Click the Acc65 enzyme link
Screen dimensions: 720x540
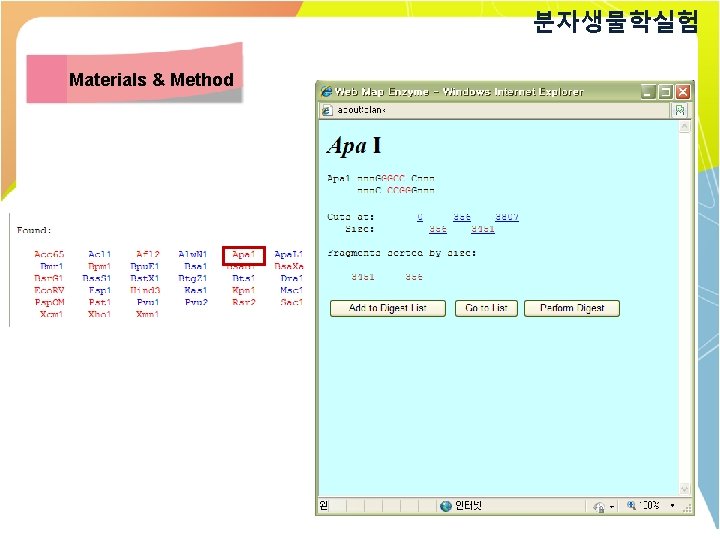49,254
